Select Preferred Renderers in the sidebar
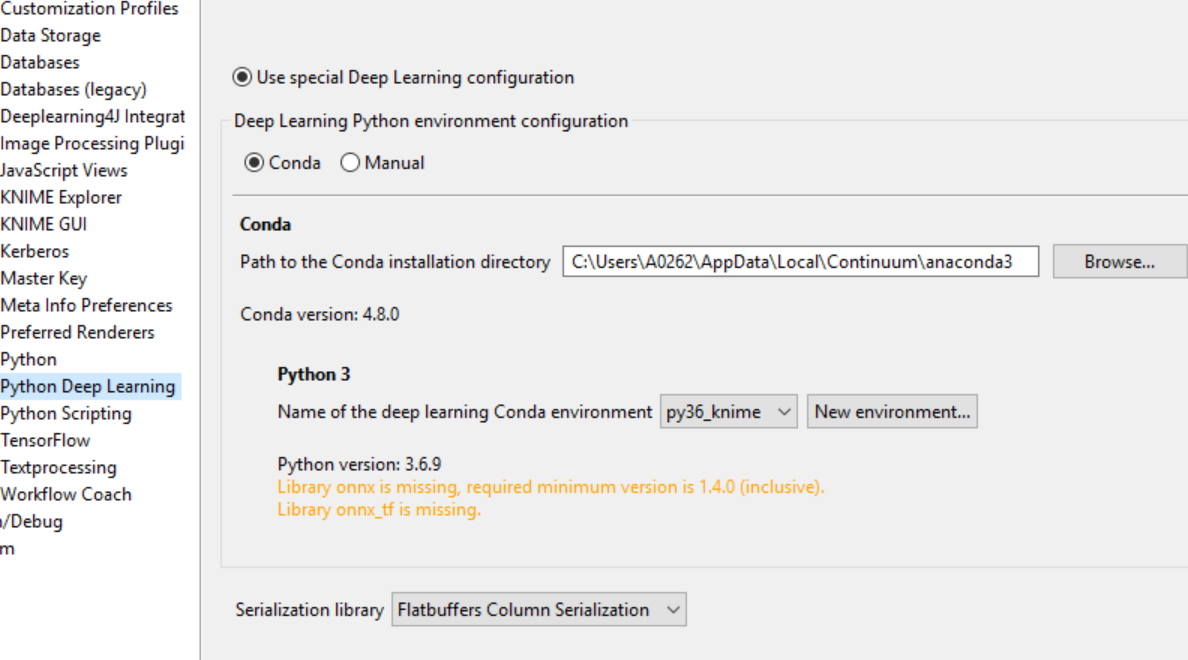This screenshot has height=660, width=1188. tap(77, 332)
